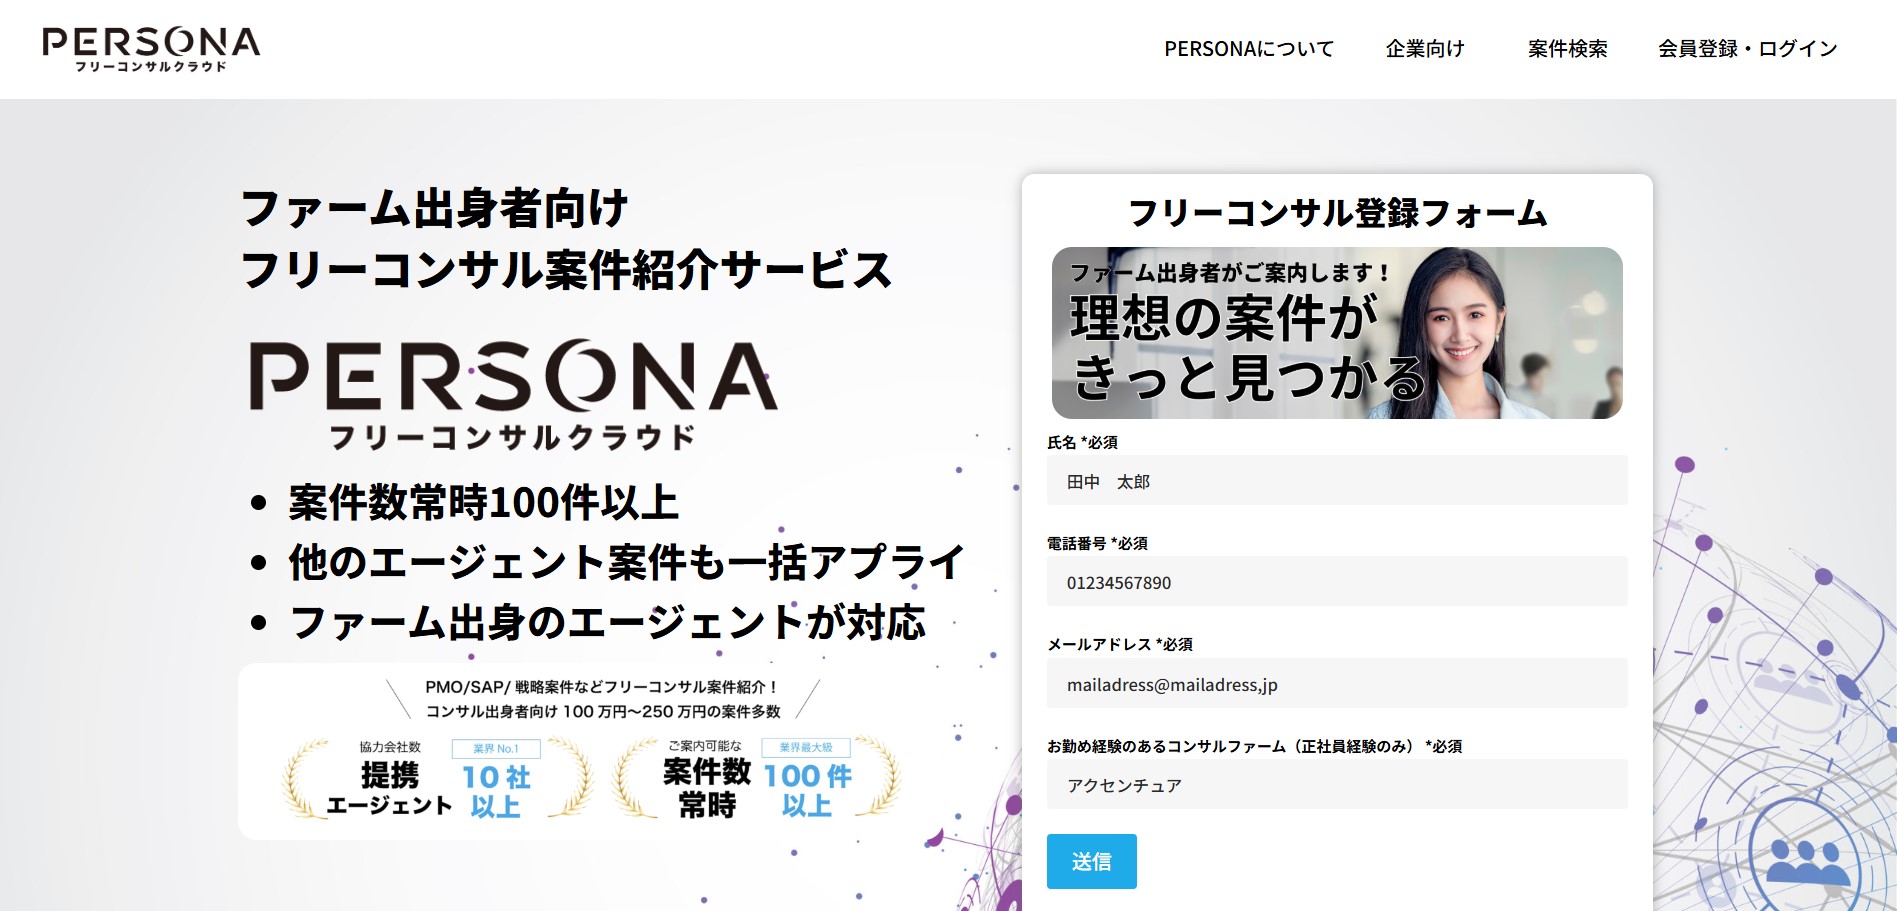
Task: Open the PERSONAについて menu item
Action: (x=1248, y=49)
